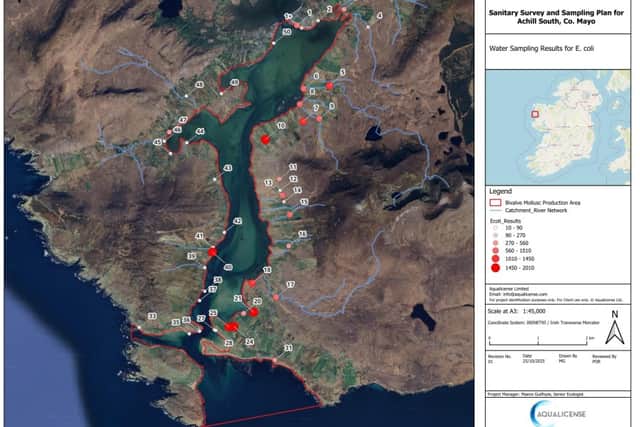Click map label 50
This screenshot has width=640, height=427.
287,31
